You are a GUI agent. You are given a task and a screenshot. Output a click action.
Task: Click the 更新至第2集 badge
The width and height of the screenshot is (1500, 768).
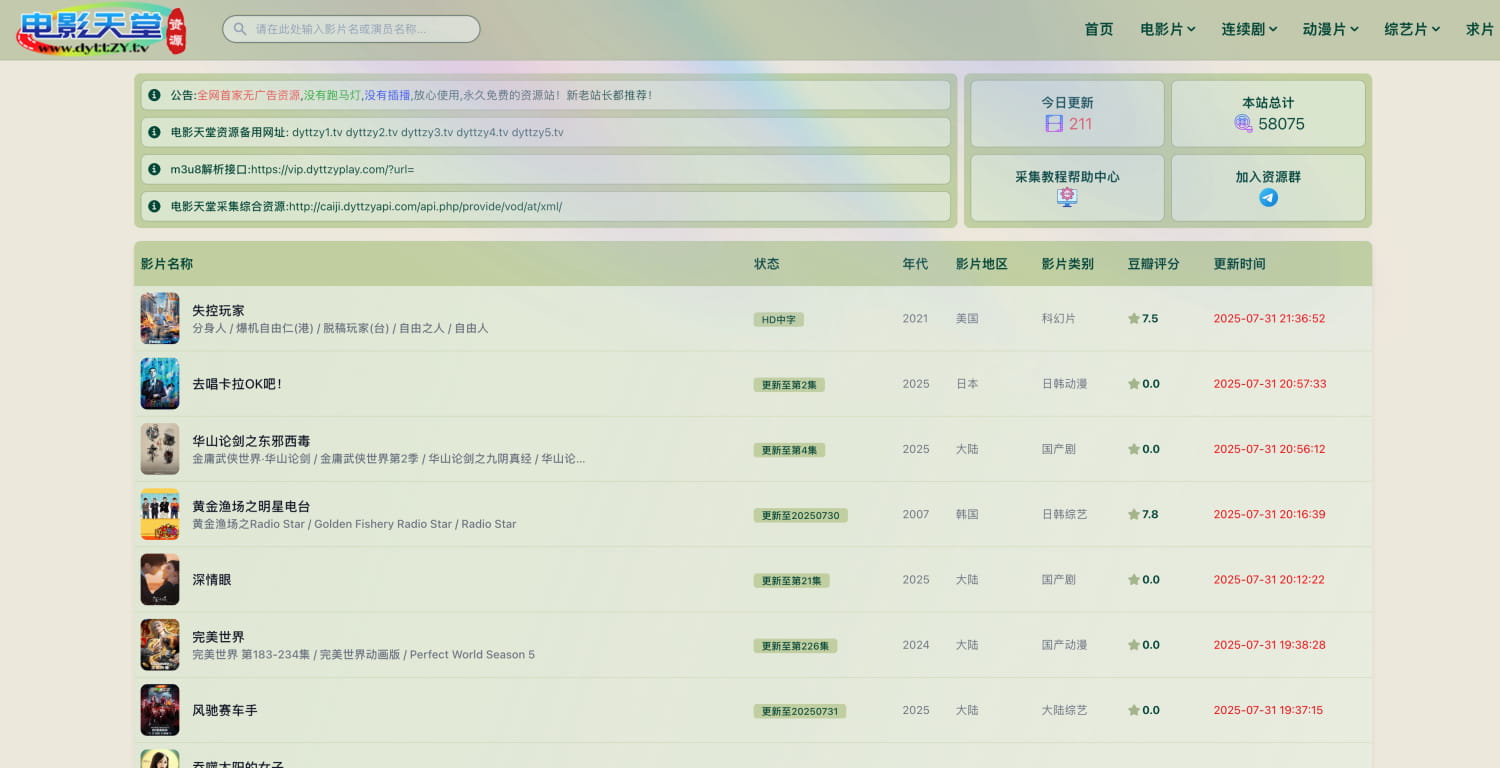pyautogui.click(x=789, y=385)
